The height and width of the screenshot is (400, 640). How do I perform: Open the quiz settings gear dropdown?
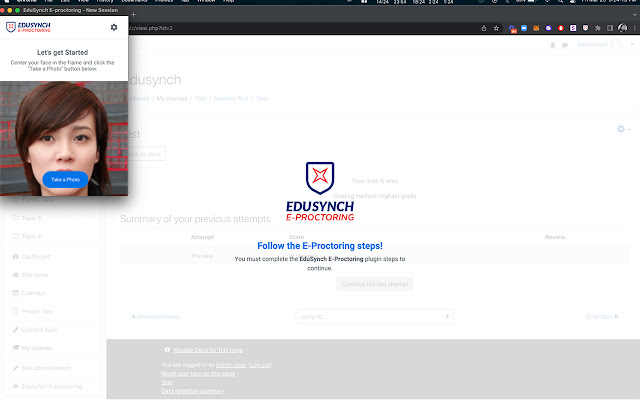[624, 129]
